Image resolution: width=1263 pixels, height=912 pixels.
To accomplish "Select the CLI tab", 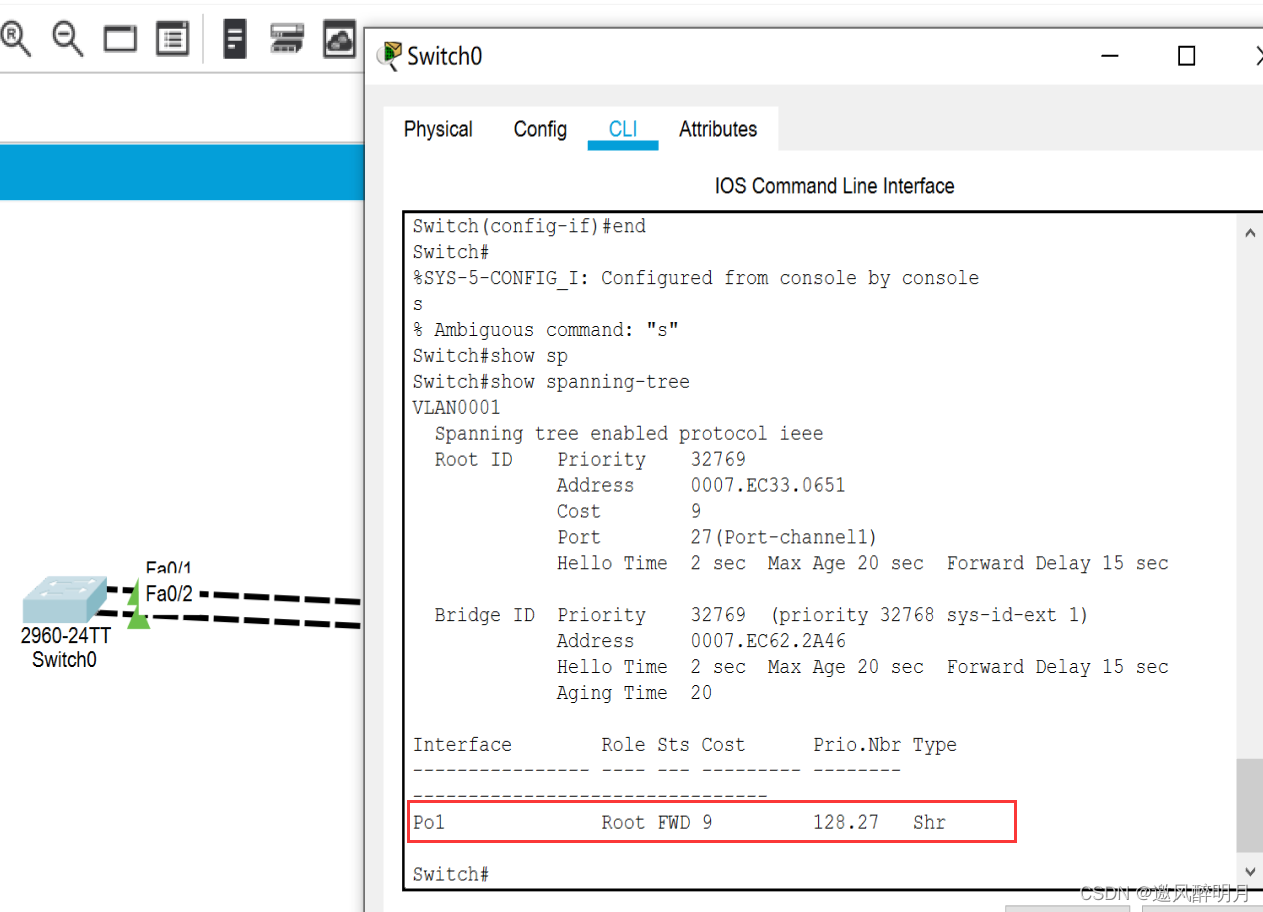I will point(623,129).
